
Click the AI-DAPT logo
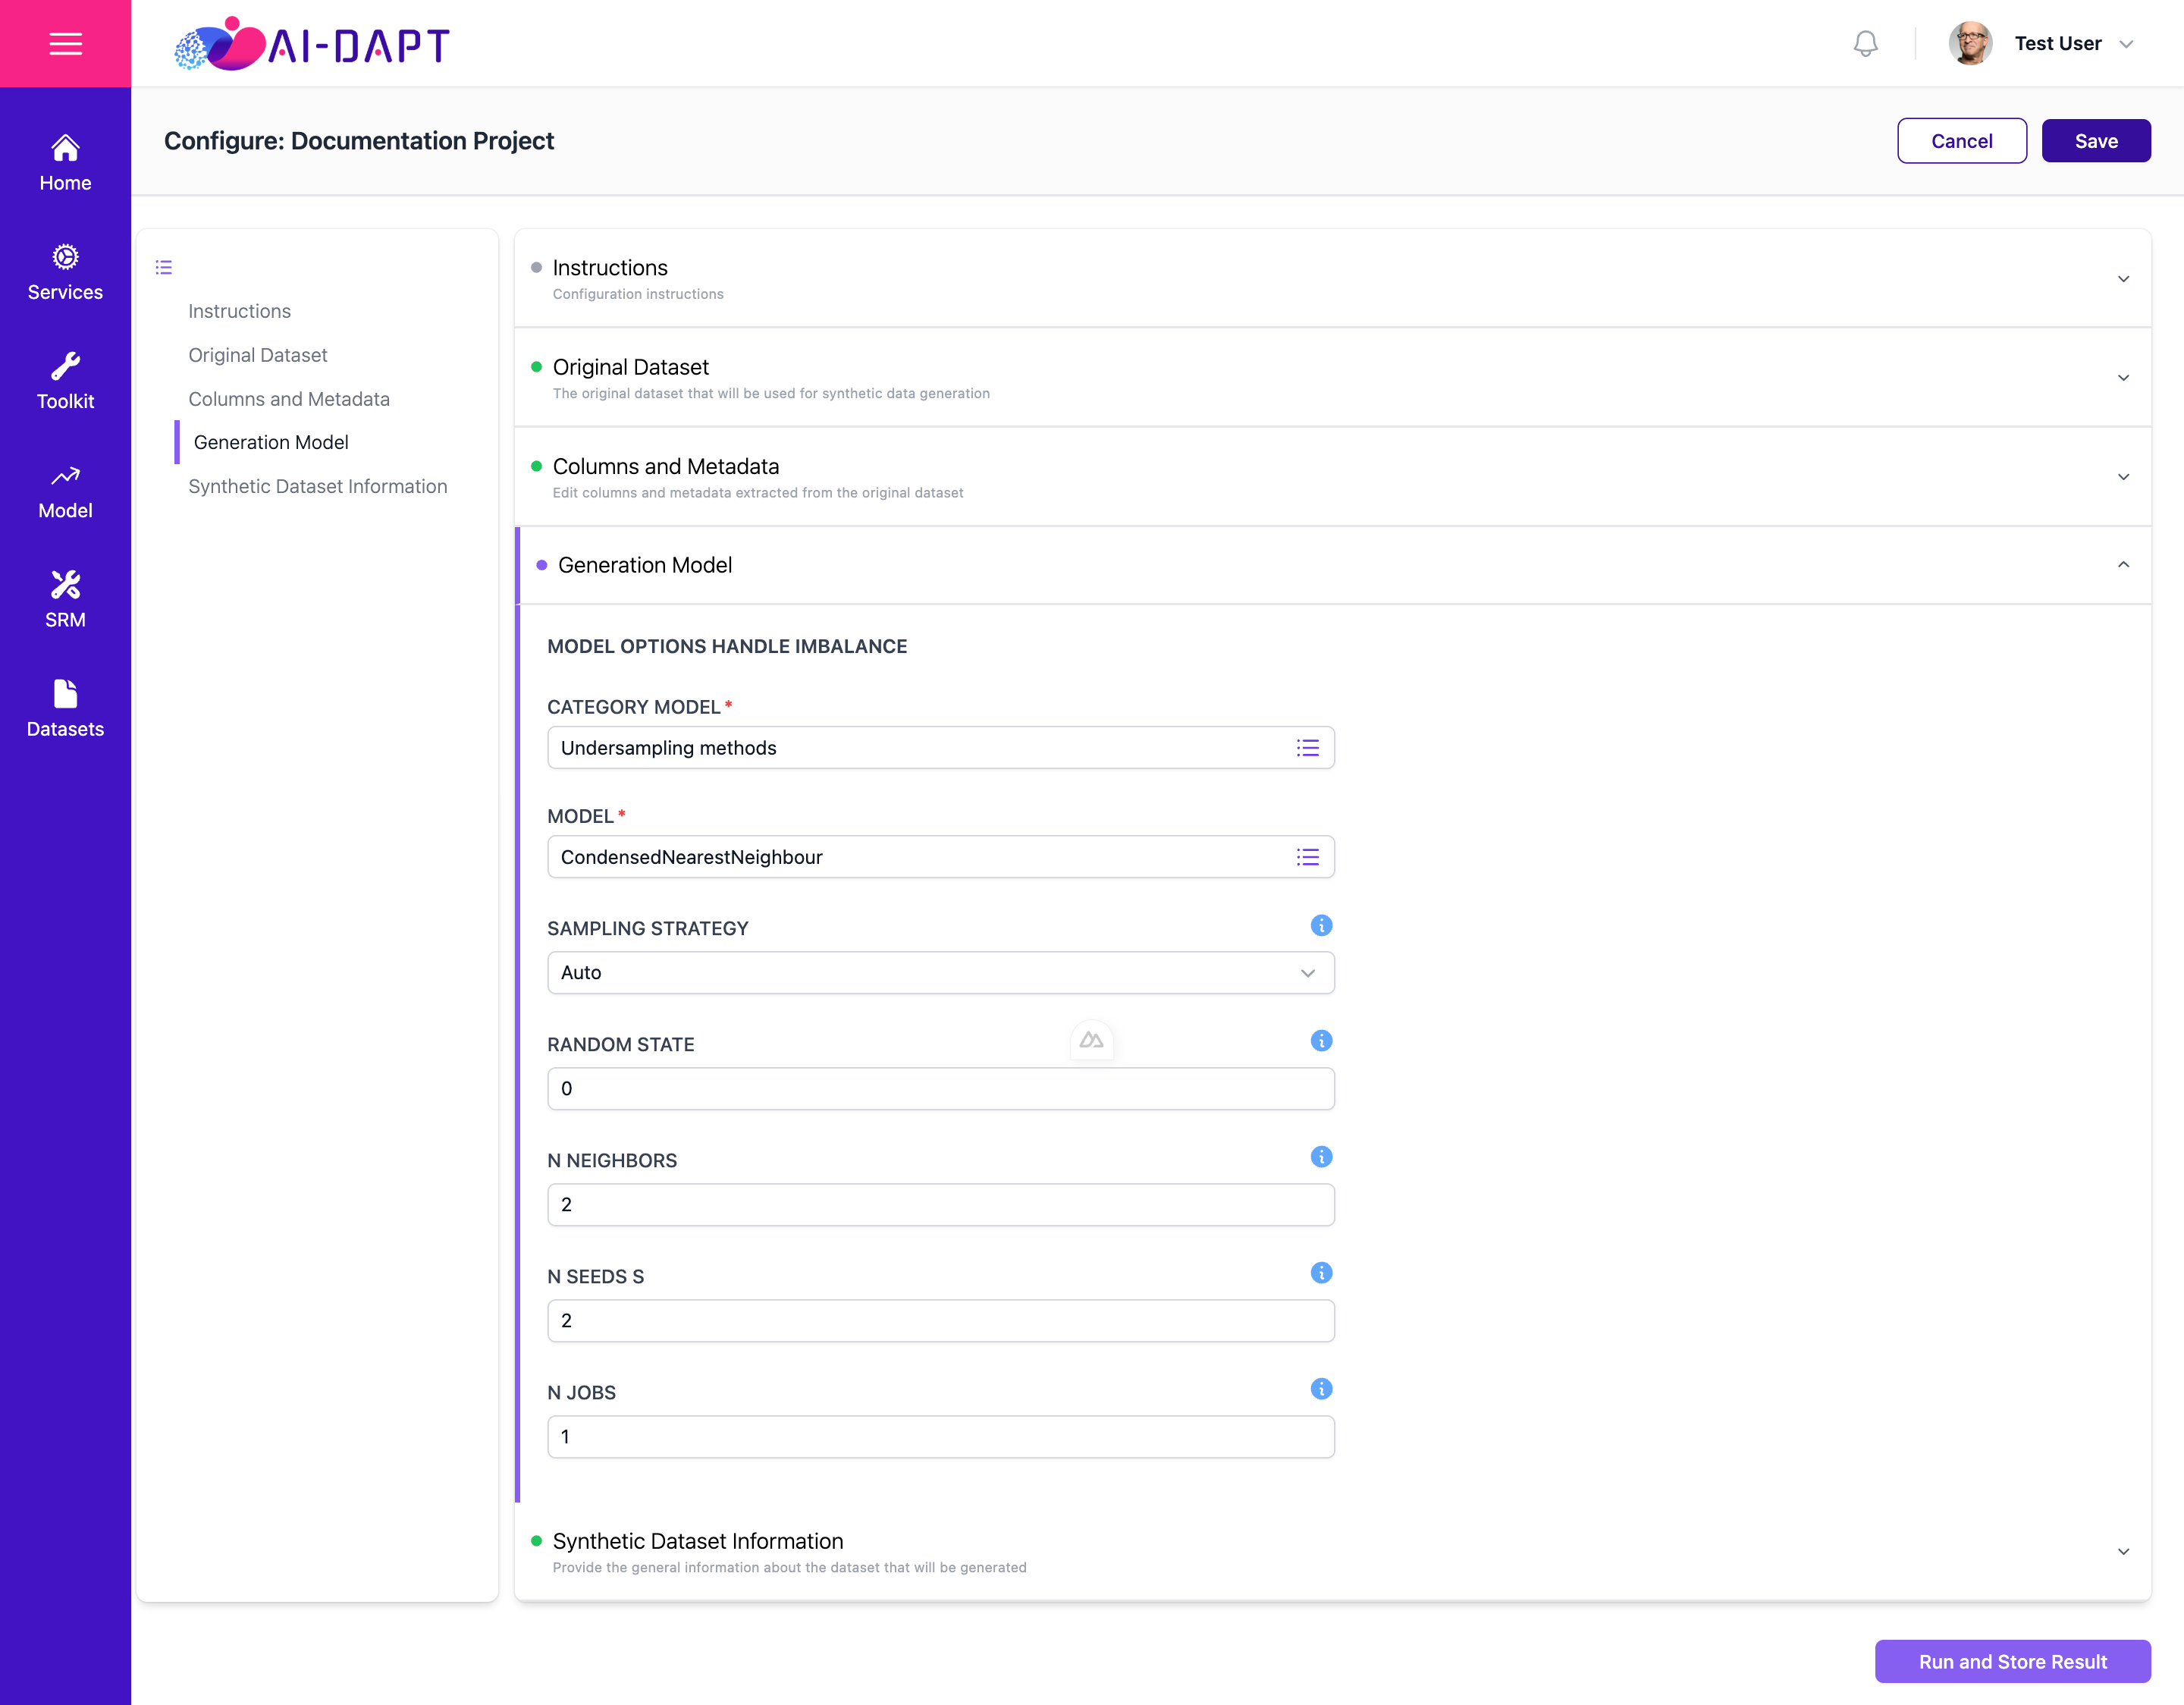click(x=312, y=44)
